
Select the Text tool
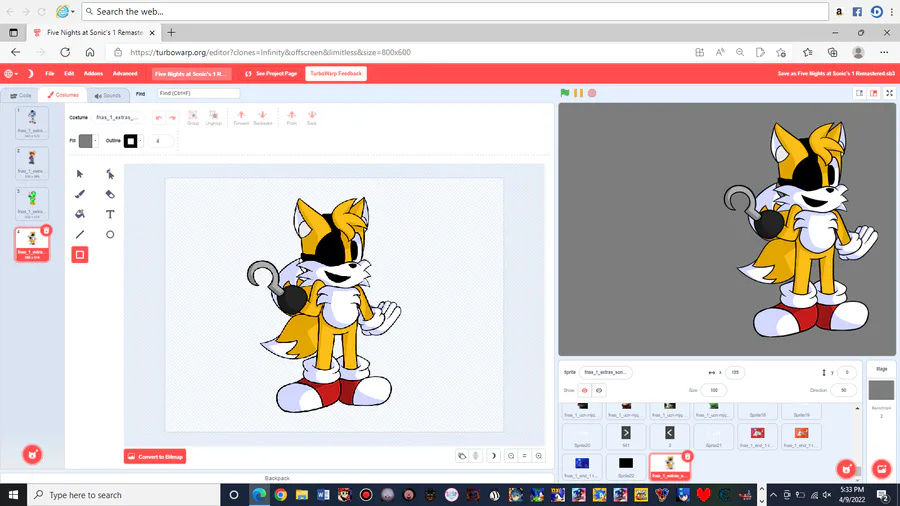click(110, 214)
